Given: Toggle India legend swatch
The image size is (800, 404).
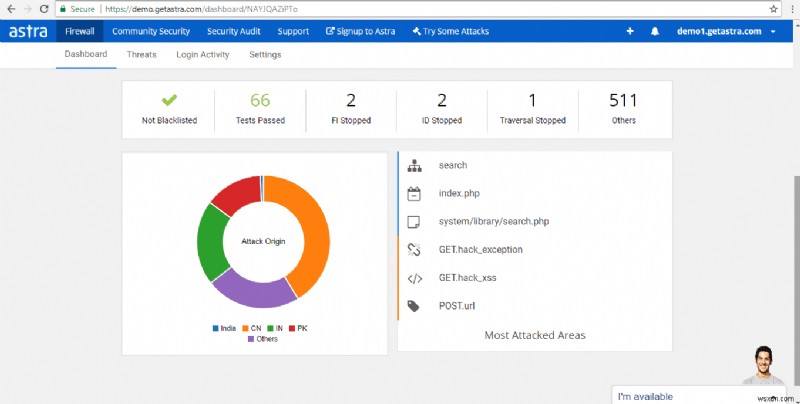Looking at the screenshot, I should [x=215, y=329].
